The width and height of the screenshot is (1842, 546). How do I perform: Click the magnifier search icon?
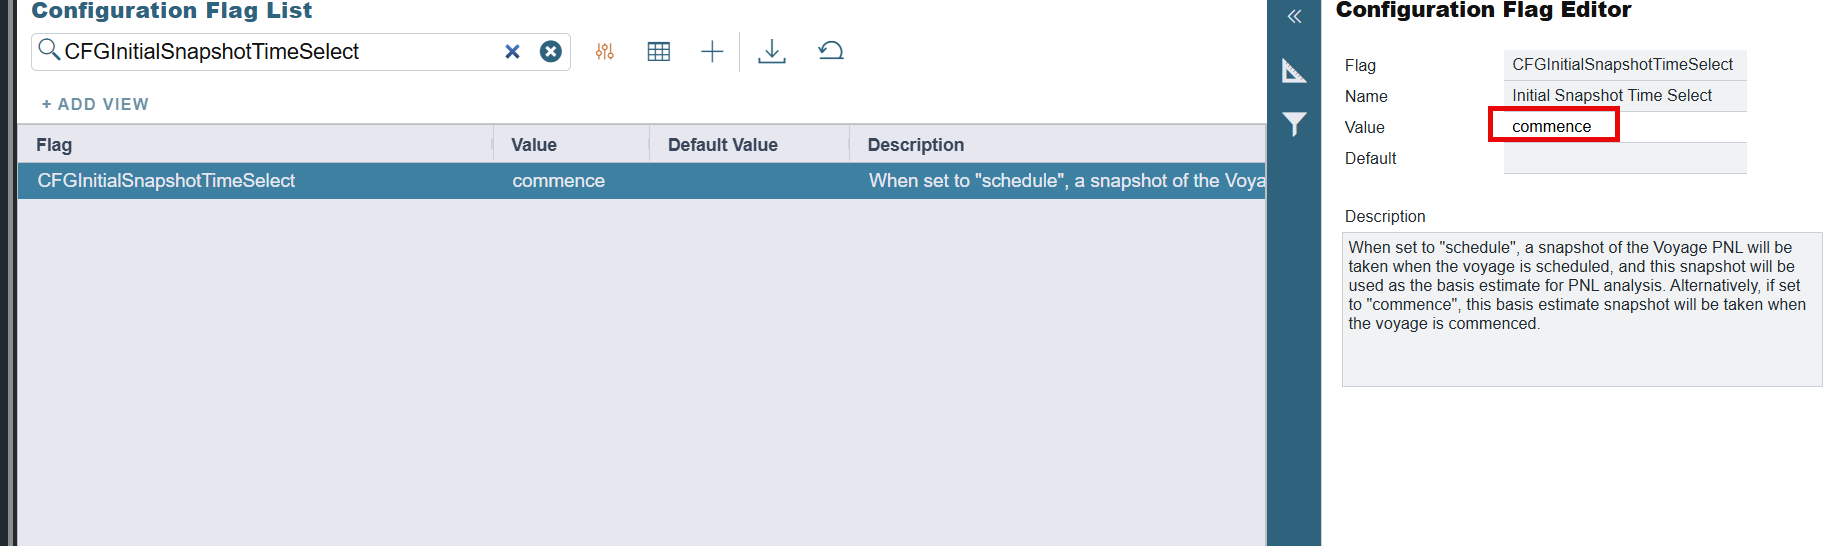(x=49, y=49)
